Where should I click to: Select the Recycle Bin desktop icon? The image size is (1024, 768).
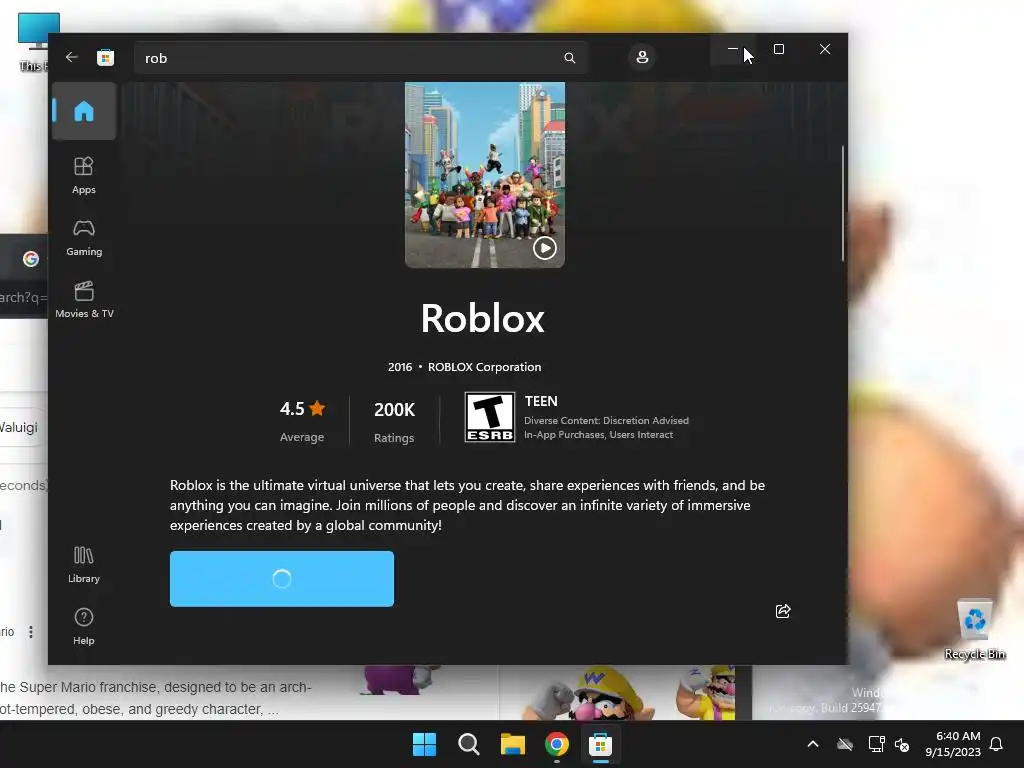pos(974,629)
